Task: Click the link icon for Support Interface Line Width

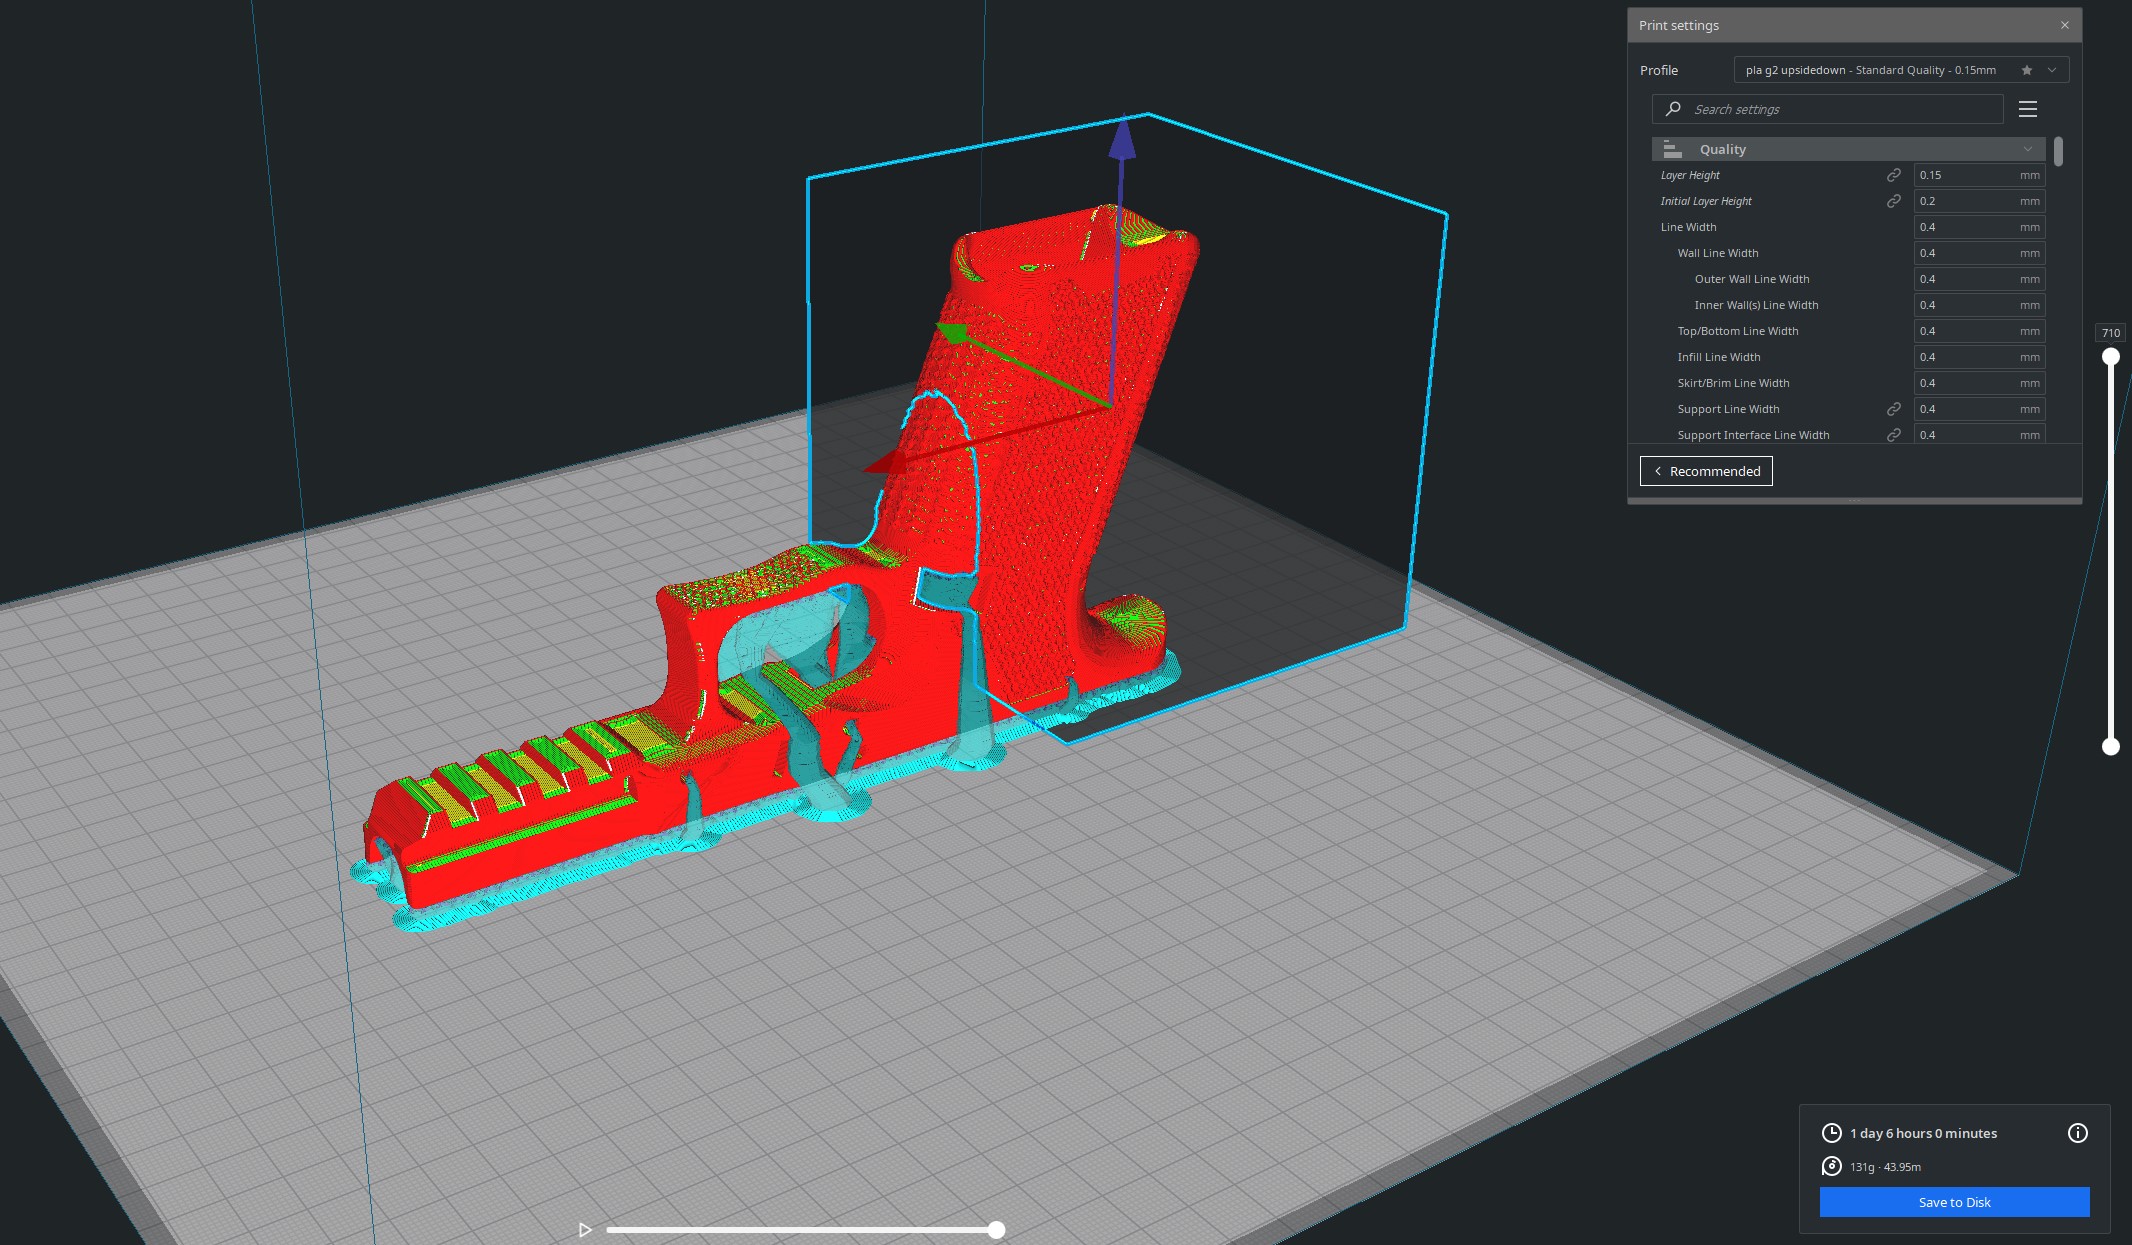Action: [1893, 435]
